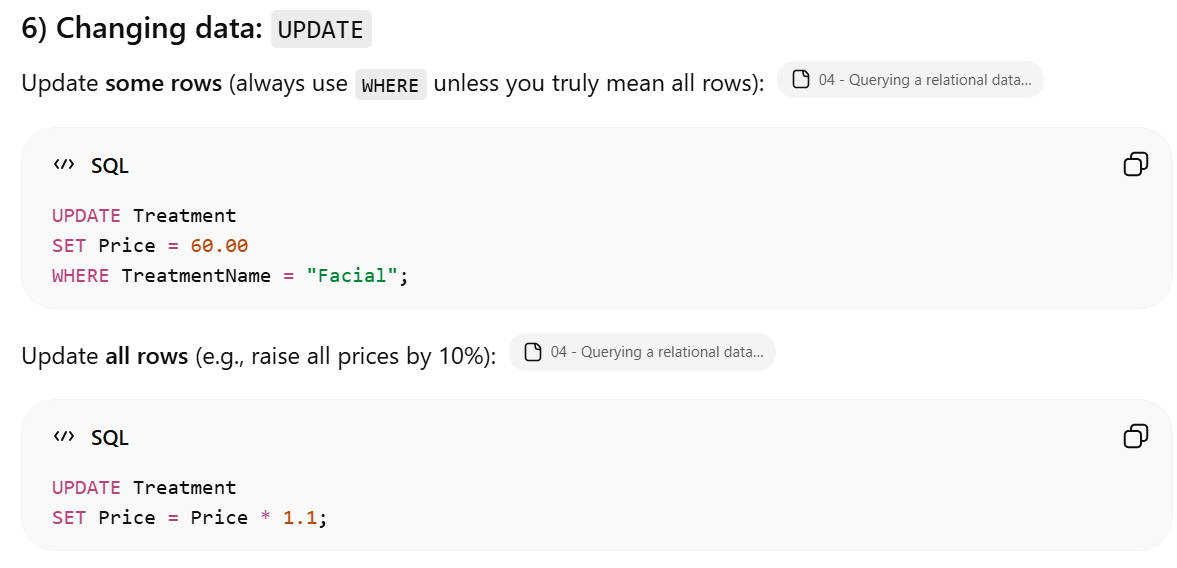
Task: Click the WHERE keyword inside the first code block
Action: pyautogui.click(x=80, y=276)
